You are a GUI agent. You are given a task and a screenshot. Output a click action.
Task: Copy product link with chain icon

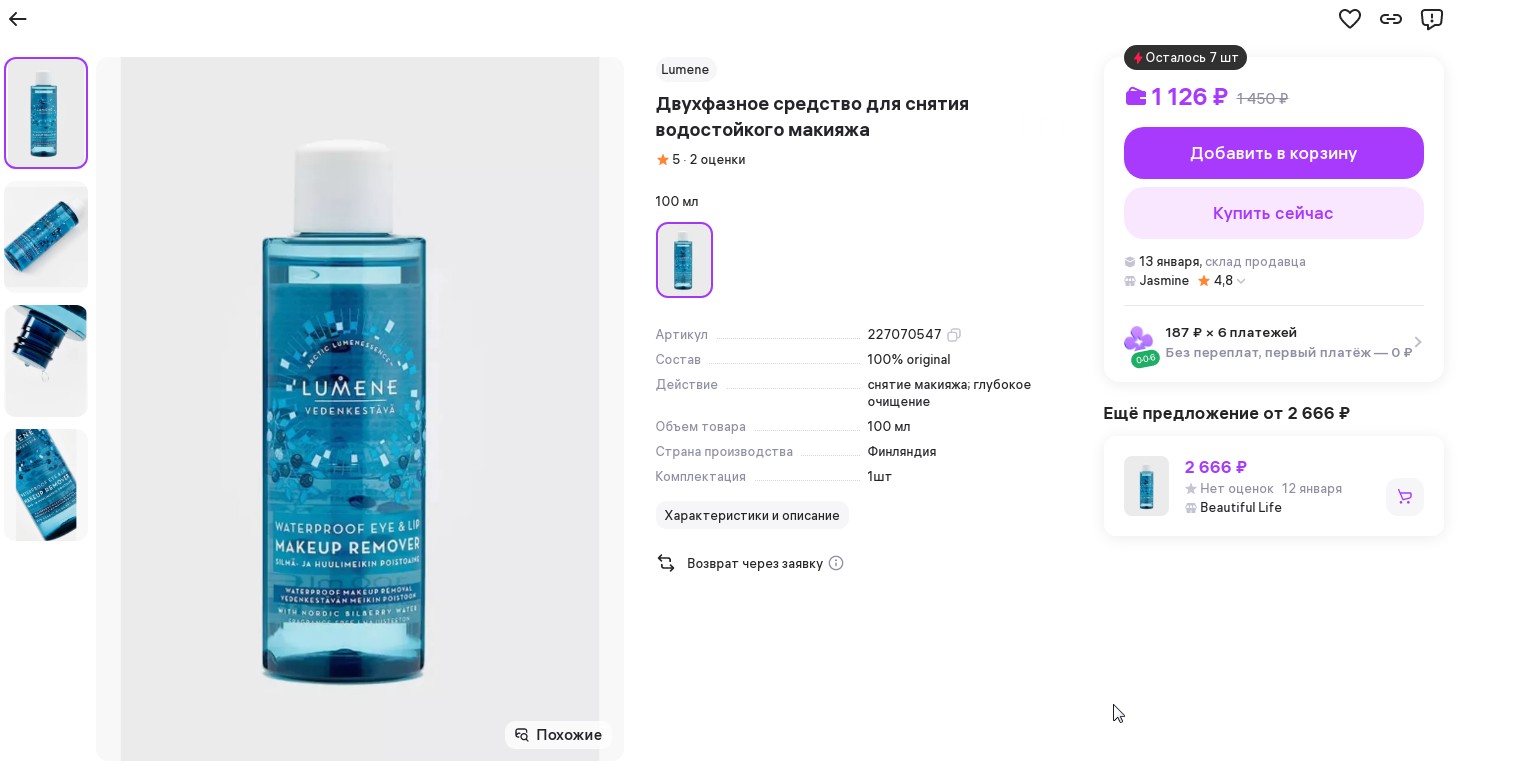pos(1391,19)
